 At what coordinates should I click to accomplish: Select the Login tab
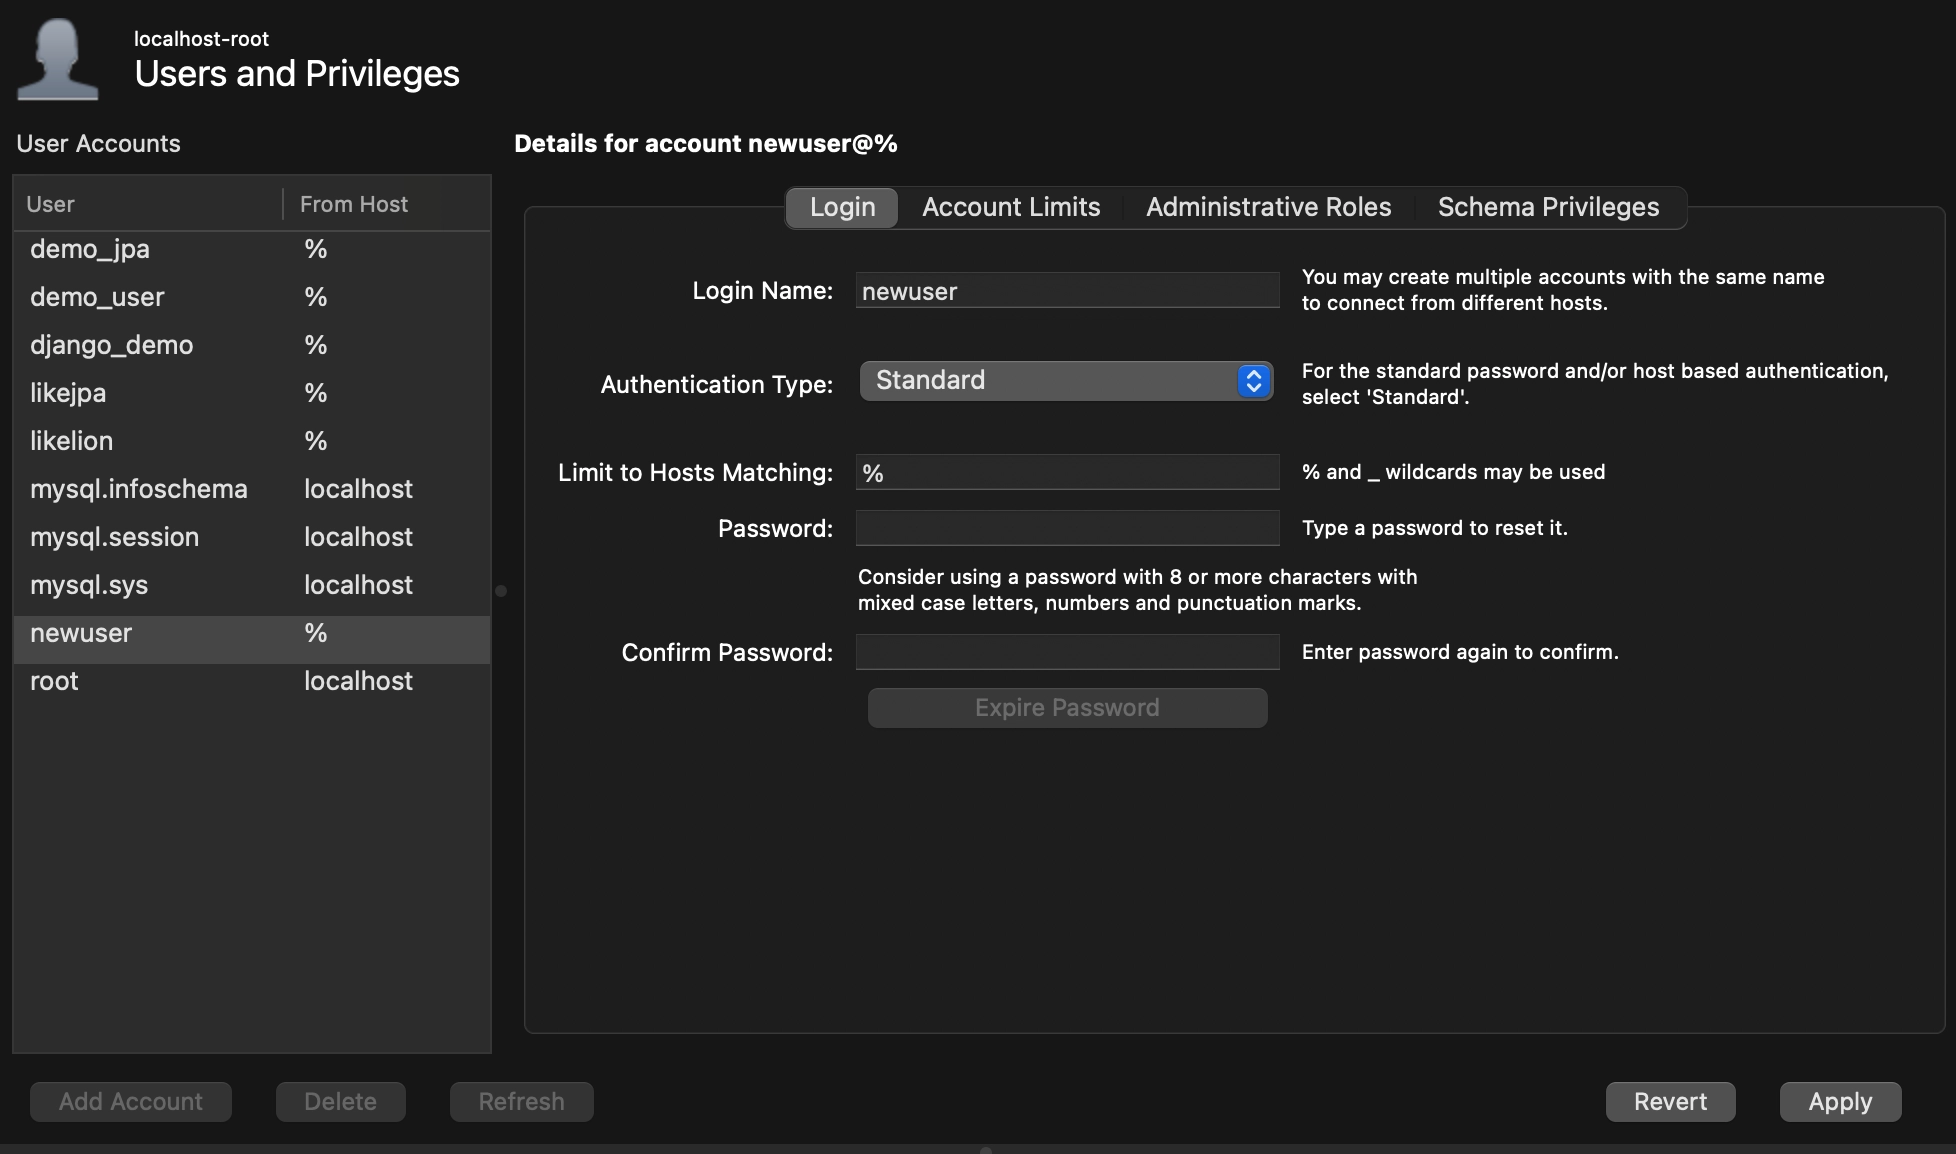pyautogui.click(x=842, y=207)
